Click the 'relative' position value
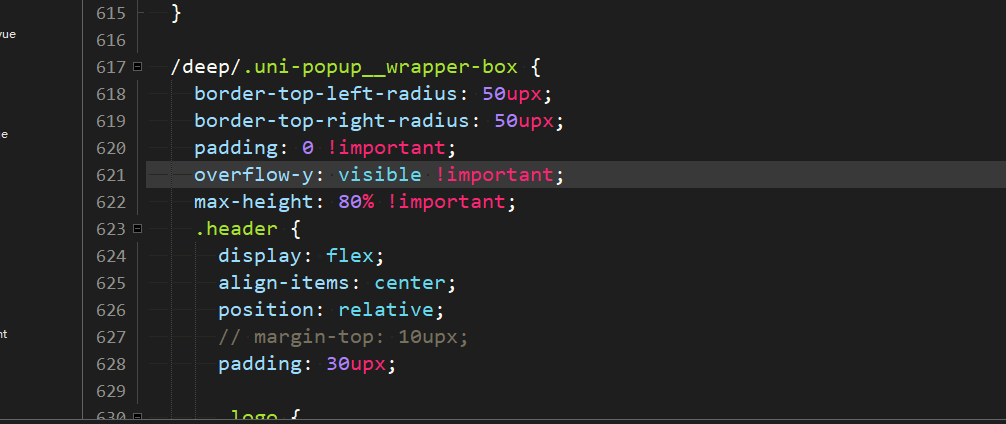Image resolution: width=1006 pixels, height=424 pixels. (386, 309)
